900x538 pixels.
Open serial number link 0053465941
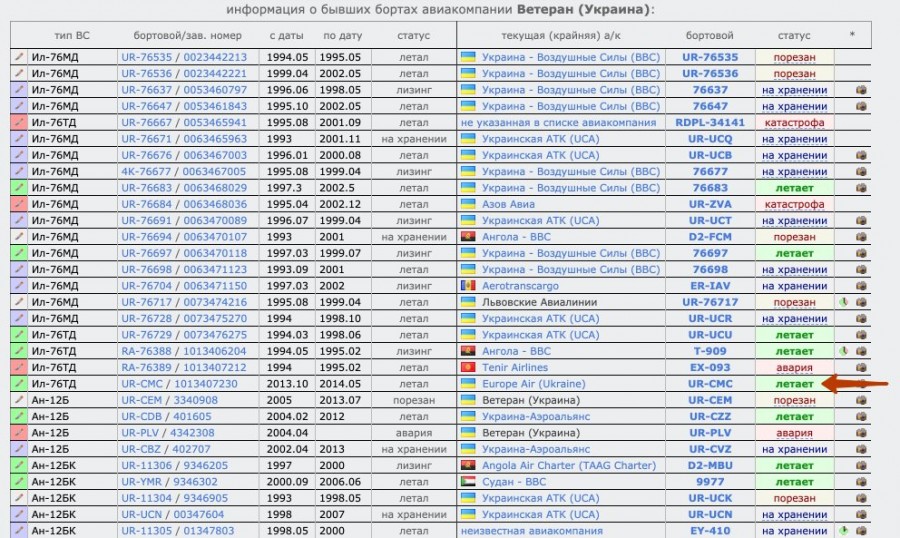click(215, 122)
